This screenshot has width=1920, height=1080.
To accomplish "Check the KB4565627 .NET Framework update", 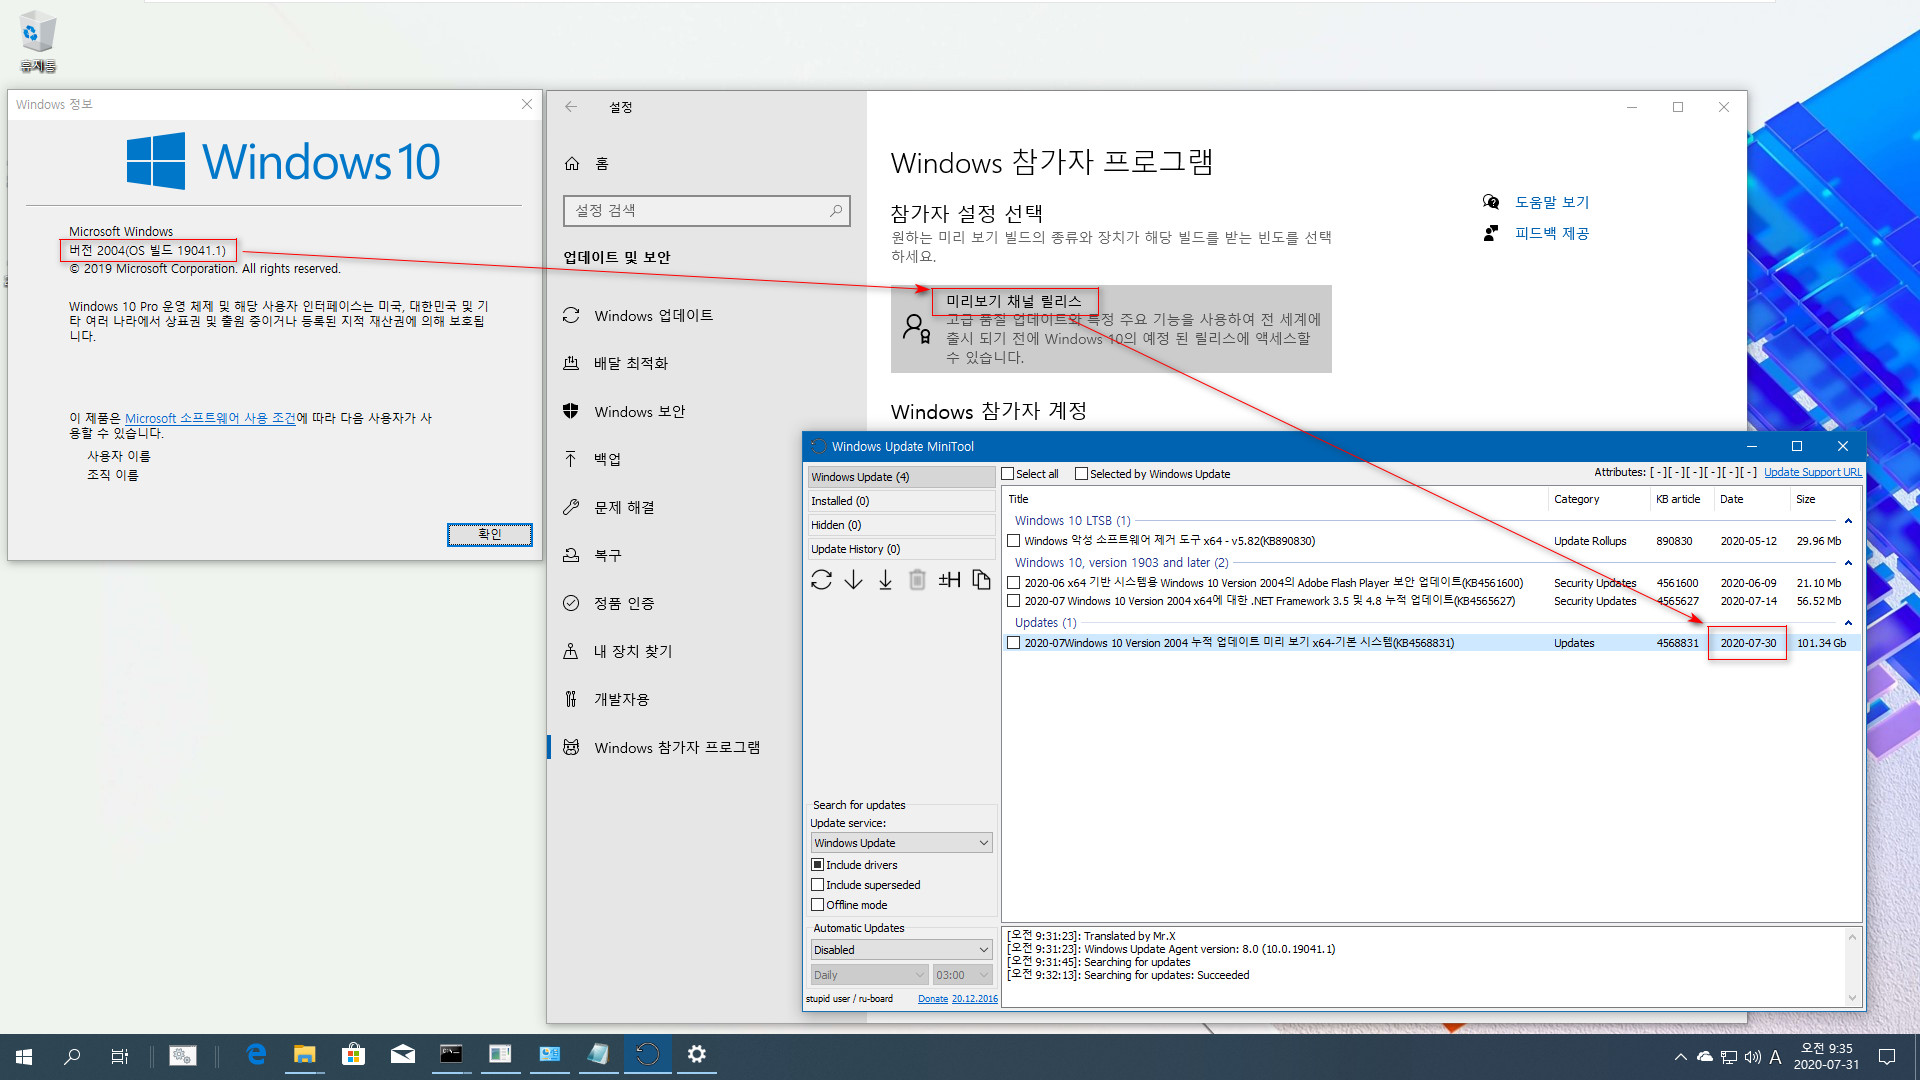I will [x=1013, y=601].
